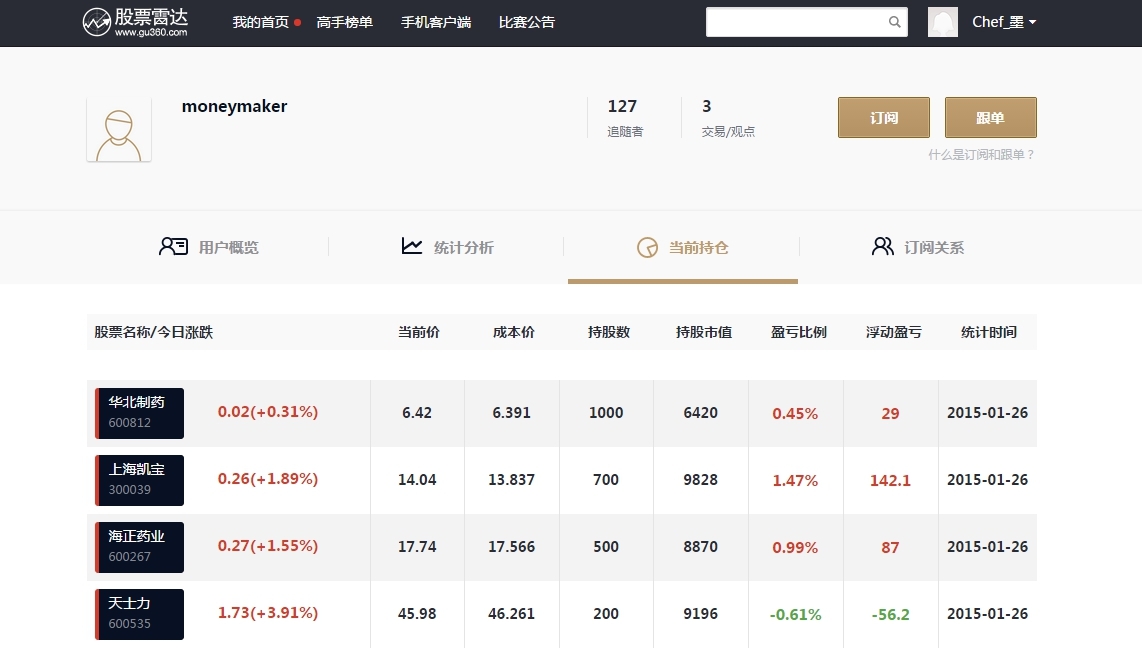Click the 订阅 button
Viewport: 1142px width, 648px height.
[883, 117]
